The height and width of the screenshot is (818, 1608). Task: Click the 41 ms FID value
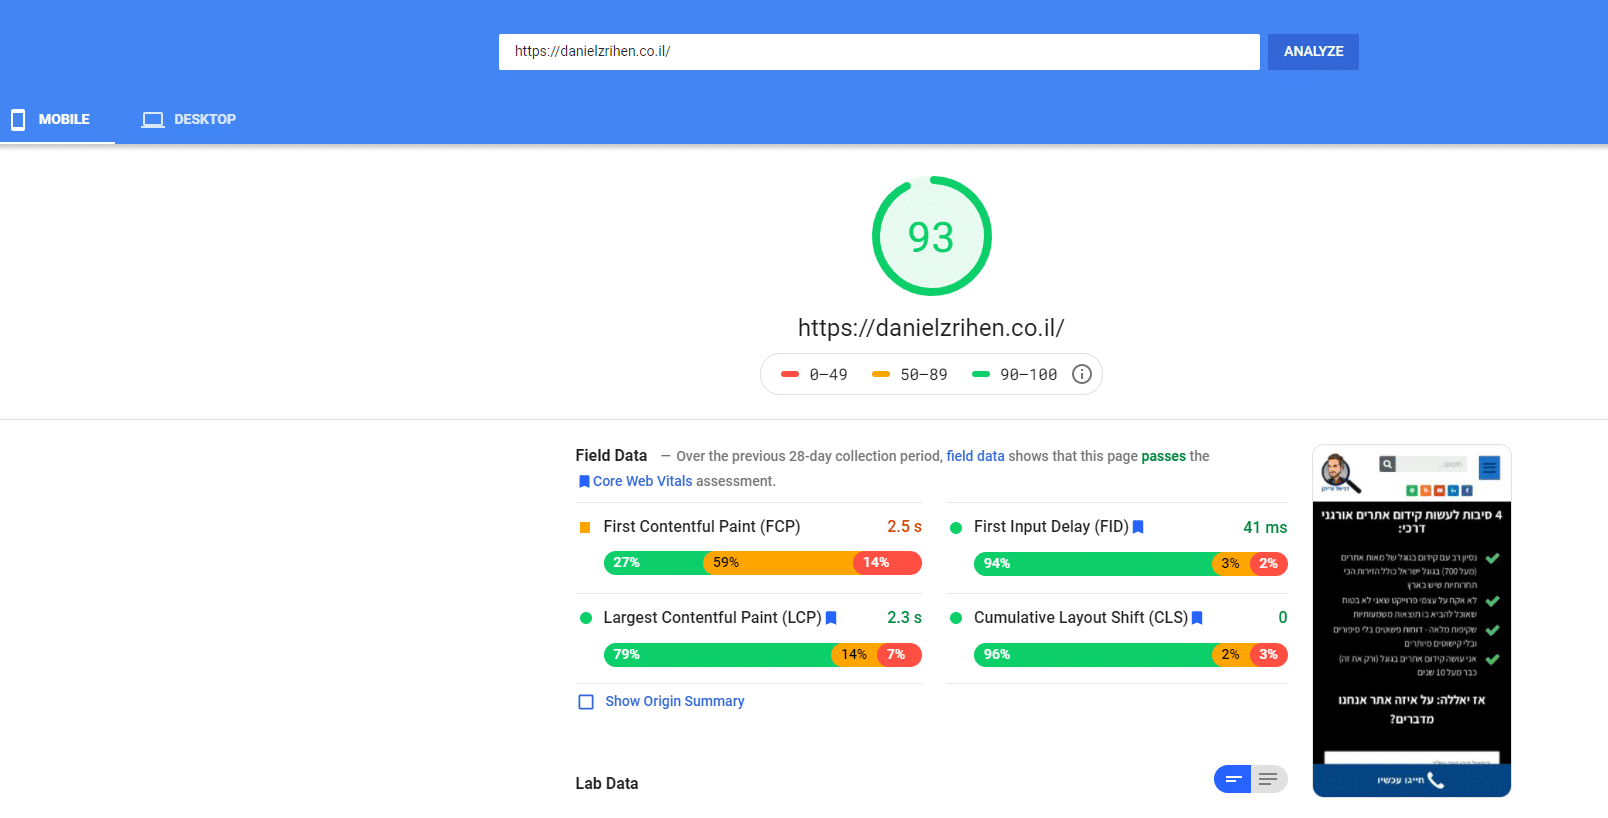(1265, 528)
